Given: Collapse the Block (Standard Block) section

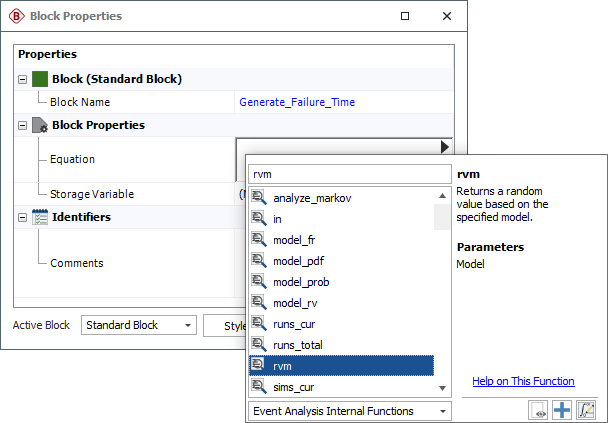Looking at the screenshot, I should pyautogui.click(x=24, y=79).
